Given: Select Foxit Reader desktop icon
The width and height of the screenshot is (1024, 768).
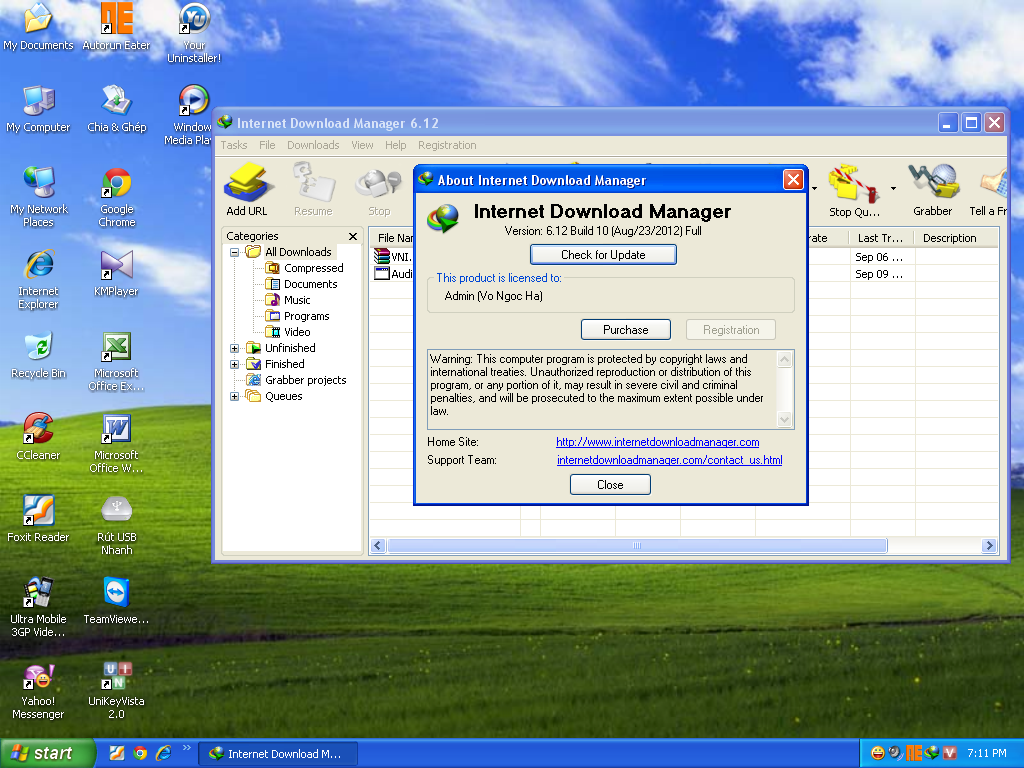Looking at the screenshot, I should pyautogui.click(x=38, y=519).
